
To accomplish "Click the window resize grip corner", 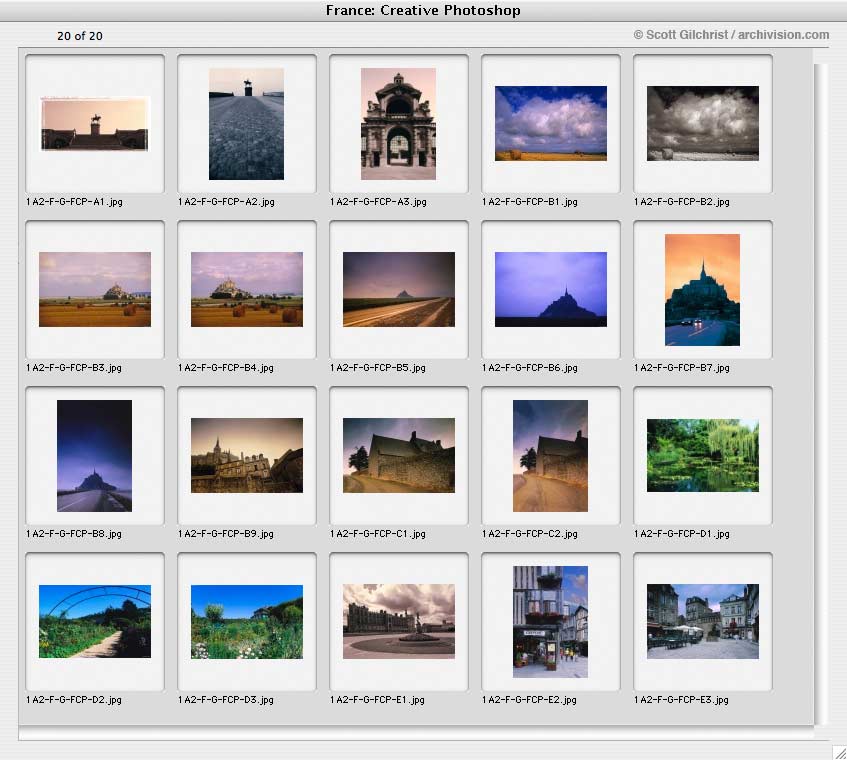I will tap(839, 752).
